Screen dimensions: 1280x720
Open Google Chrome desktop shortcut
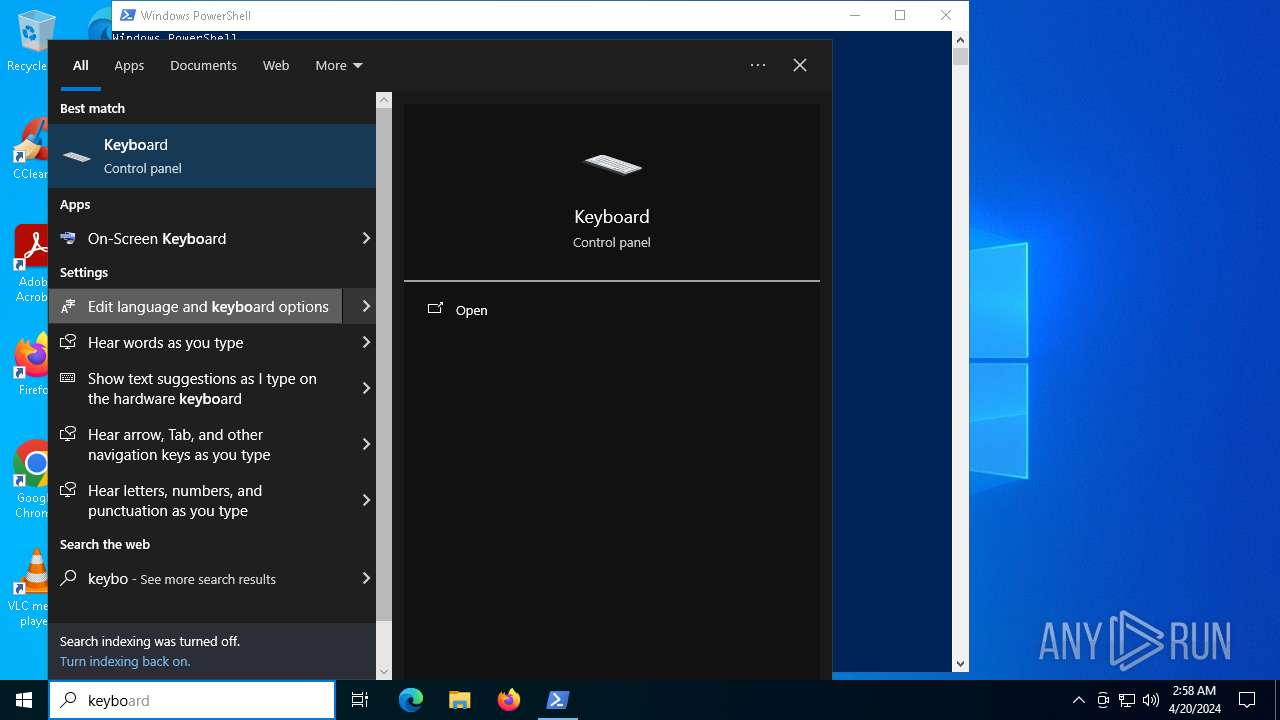[30, 480]
